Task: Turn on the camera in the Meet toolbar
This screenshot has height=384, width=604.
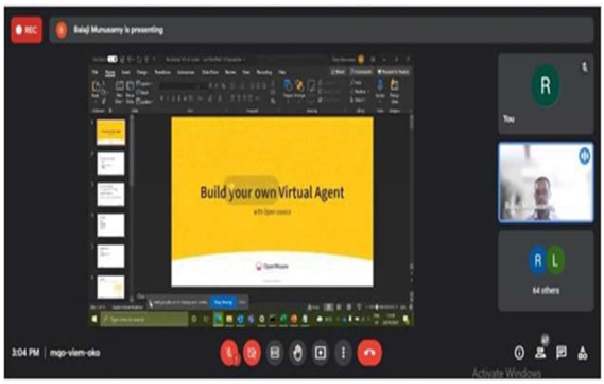Action: (252, 352)
